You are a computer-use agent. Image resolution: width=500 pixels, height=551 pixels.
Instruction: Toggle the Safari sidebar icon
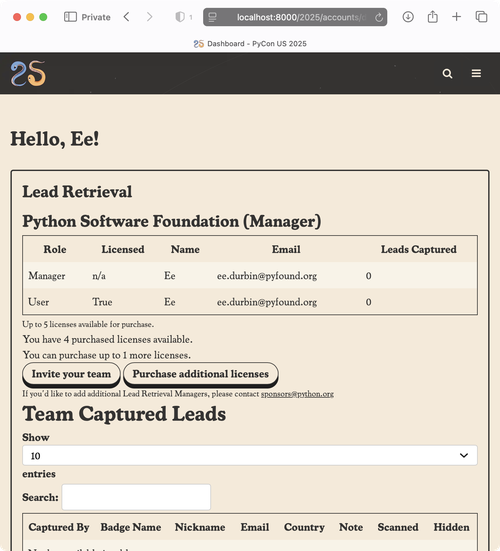[x=70, y=17]
